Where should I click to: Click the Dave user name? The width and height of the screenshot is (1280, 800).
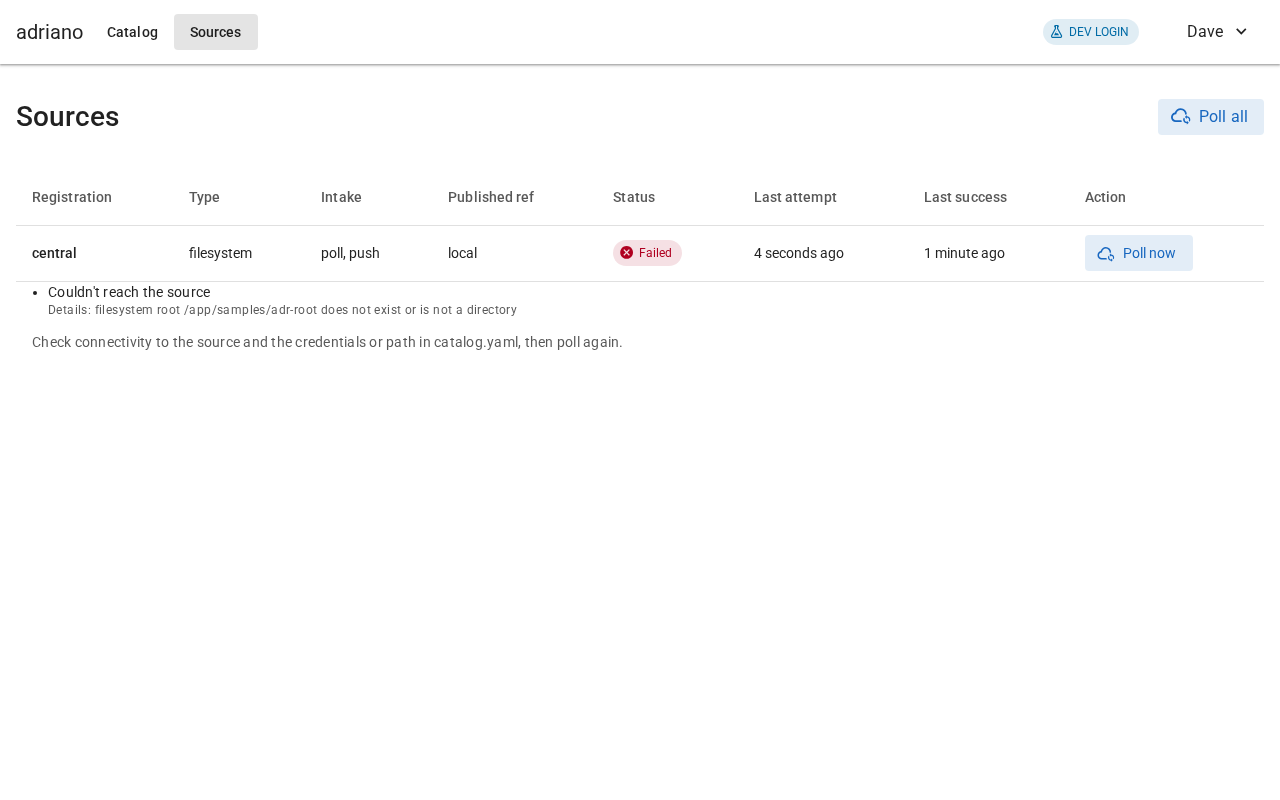[1205, 32]
